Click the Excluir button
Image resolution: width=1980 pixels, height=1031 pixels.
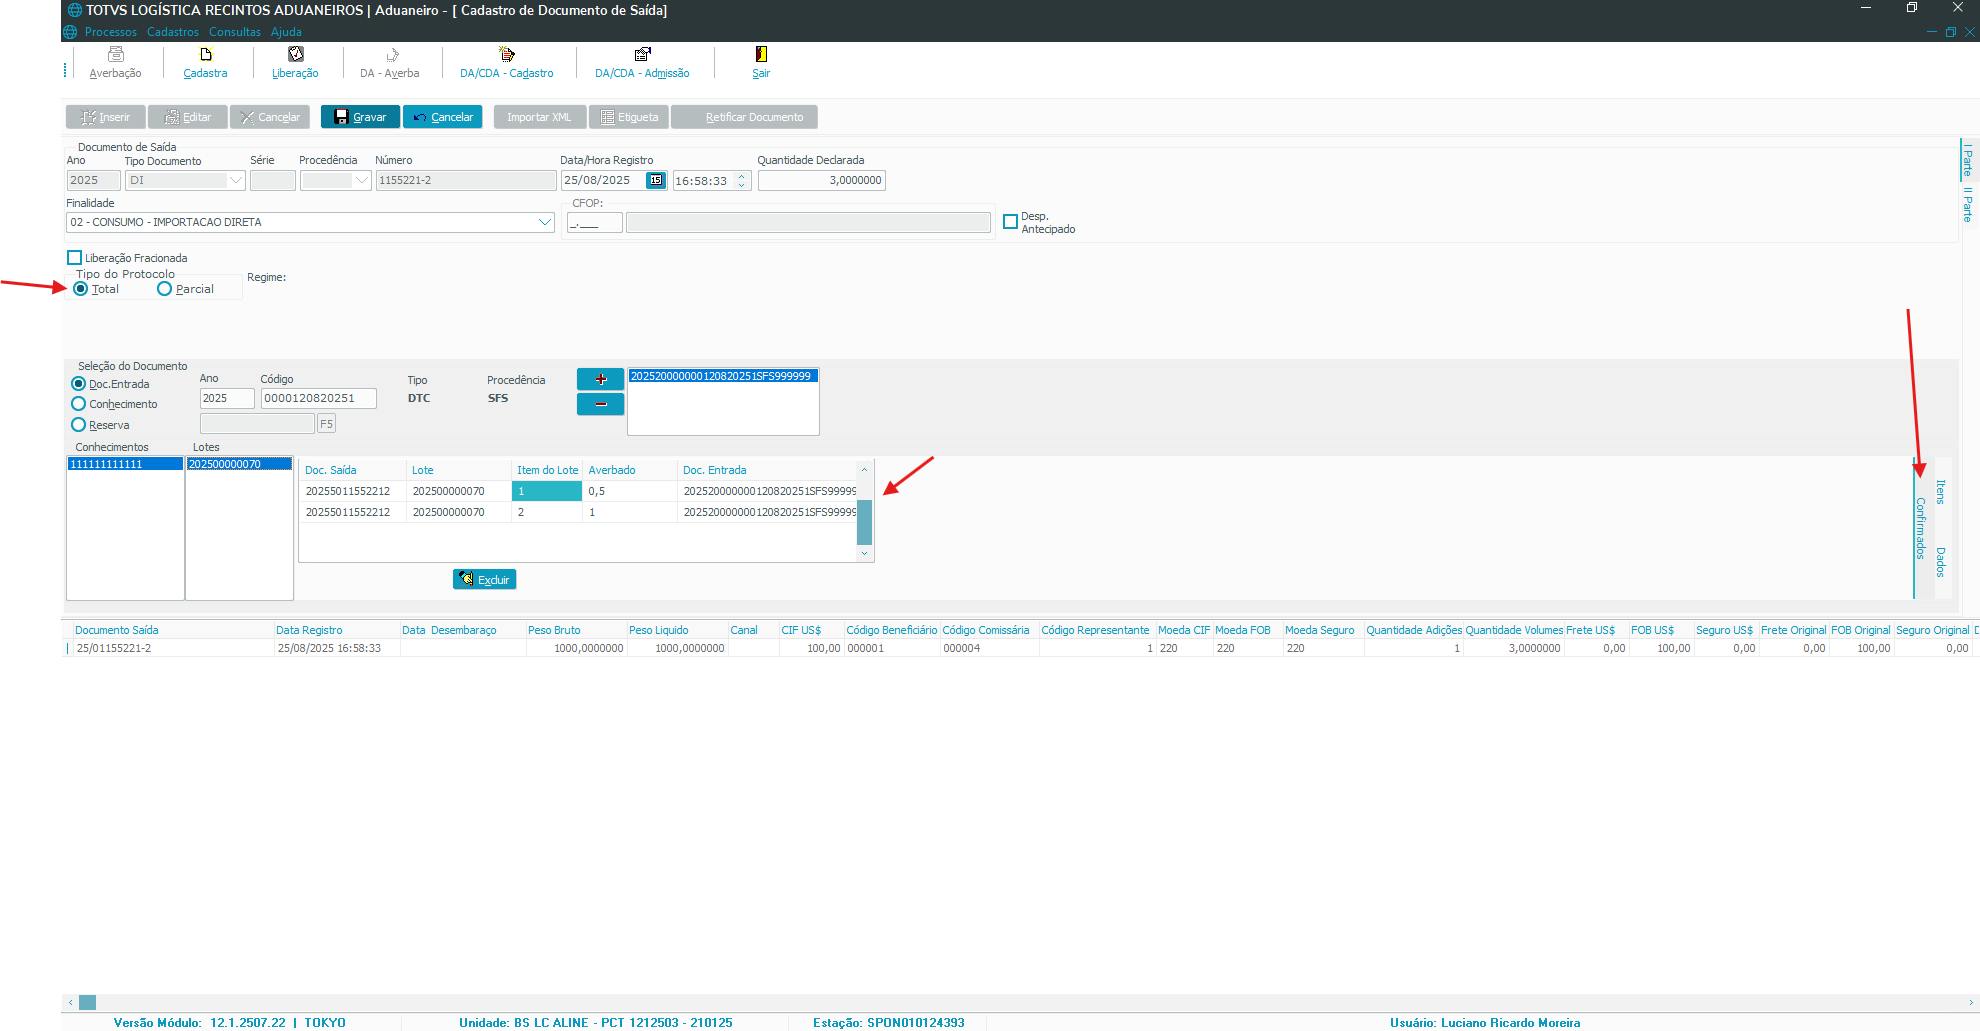pos(484,579)
